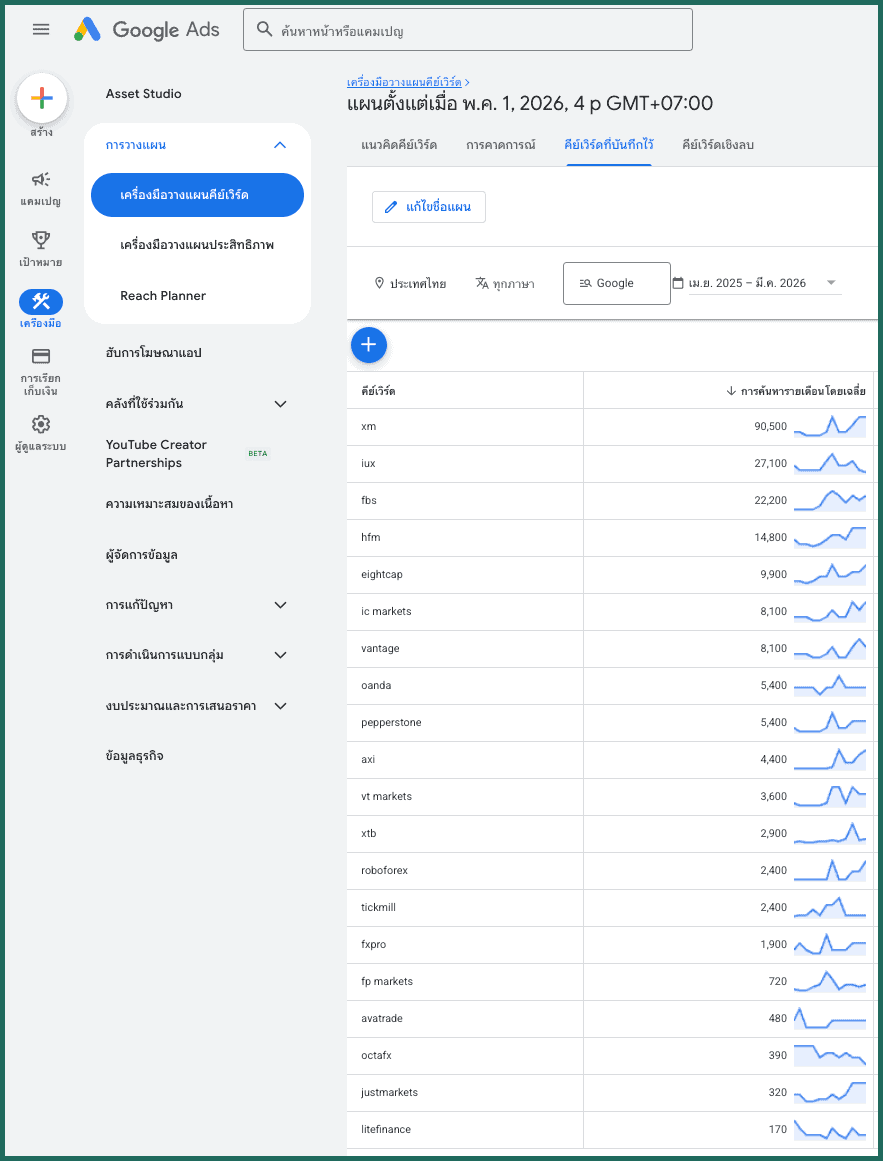
Task: Follow the เครื่องมือวางแผนคีย์เวิร์ด breadcrumb link
Action: [404, 82]
